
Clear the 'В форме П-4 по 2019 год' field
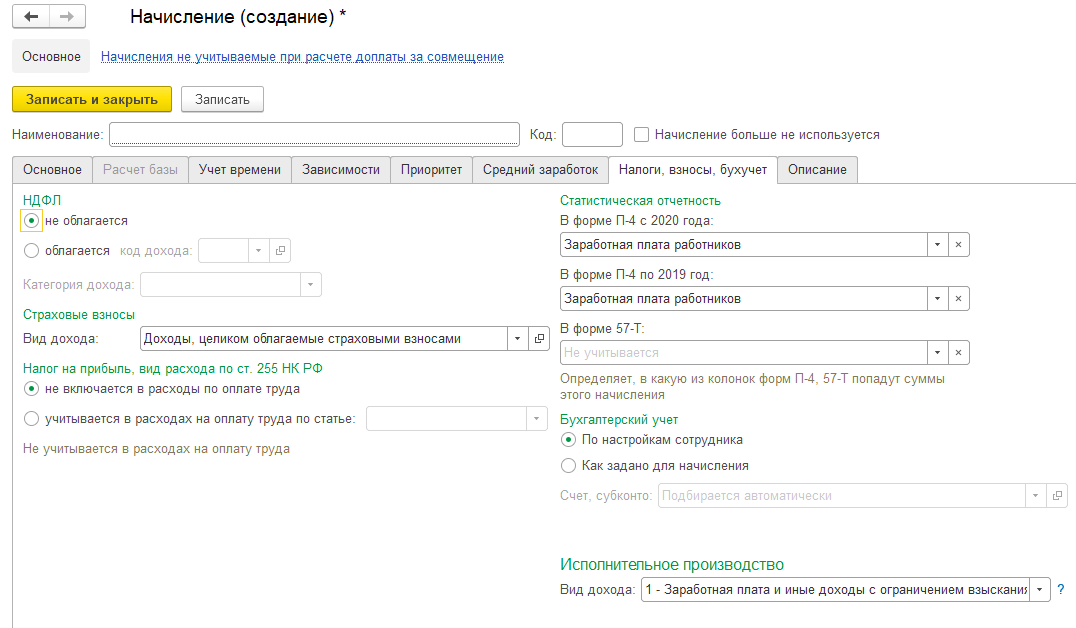pos(958,299)
